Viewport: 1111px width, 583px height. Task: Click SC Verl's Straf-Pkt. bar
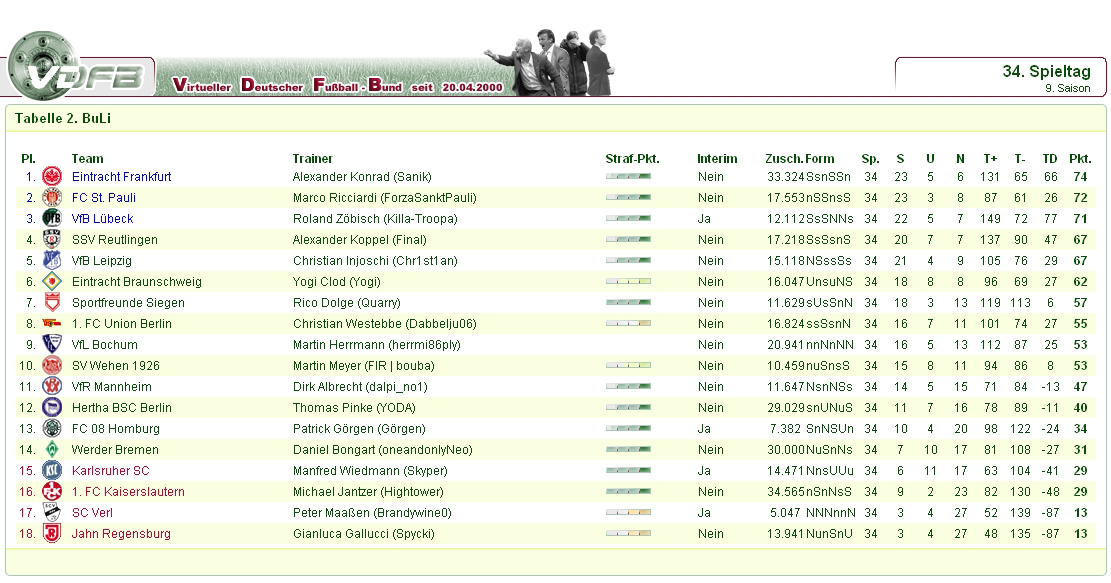(x=628, y=512)
